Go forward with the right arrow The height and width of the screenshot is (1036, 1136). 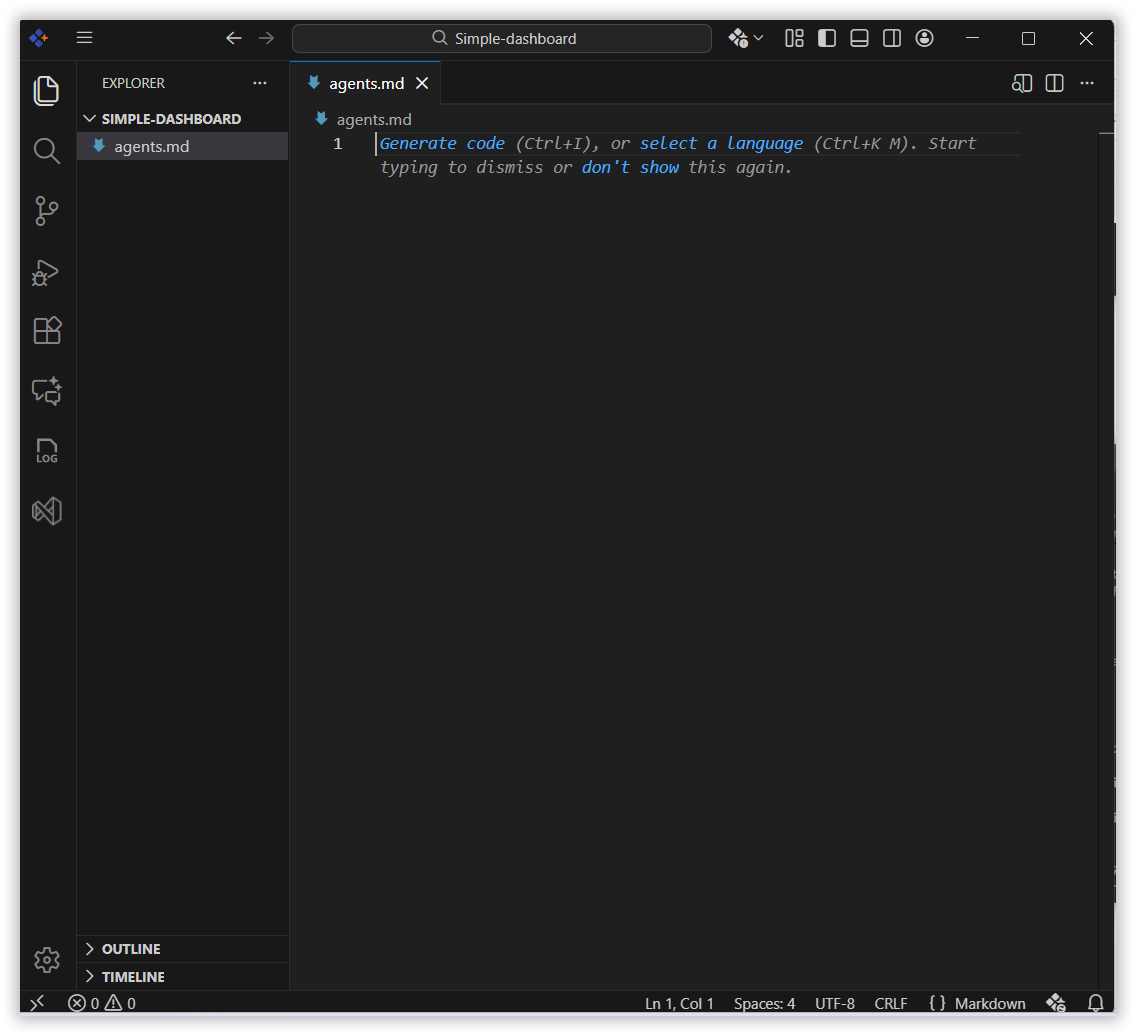pos(267,38)
